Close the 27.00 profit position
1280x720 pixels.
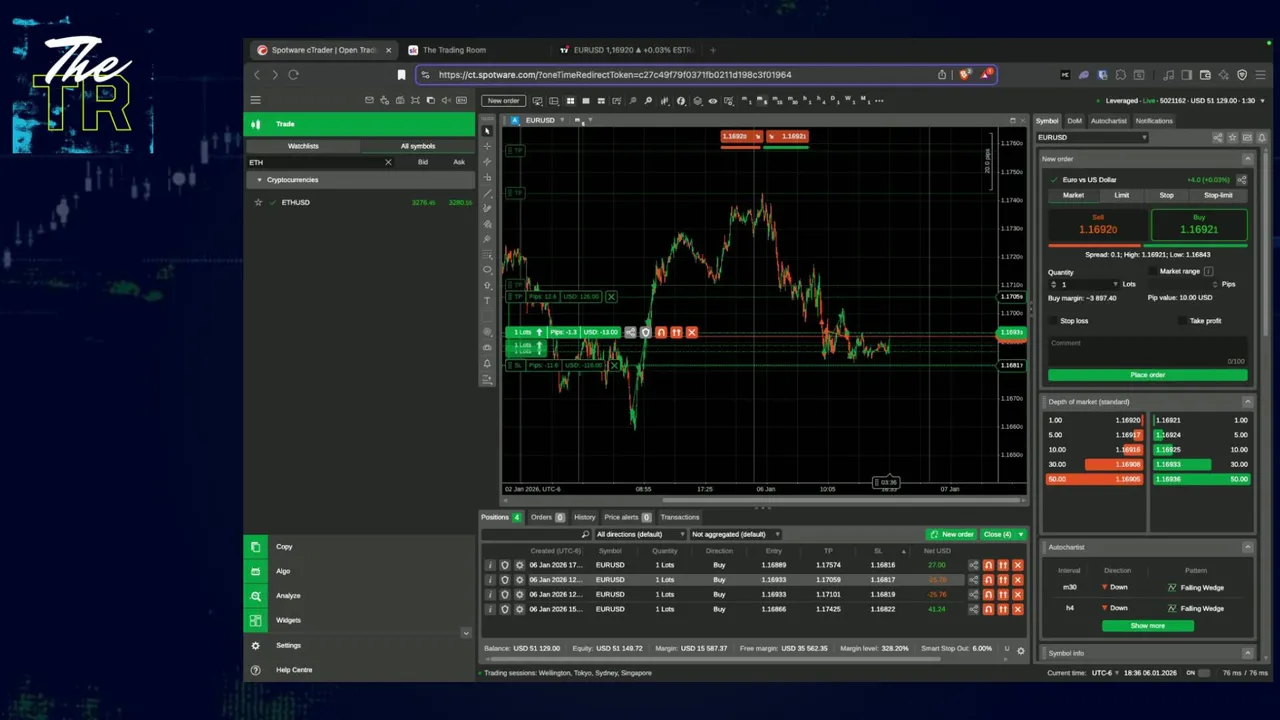(x=1017, y=565)
